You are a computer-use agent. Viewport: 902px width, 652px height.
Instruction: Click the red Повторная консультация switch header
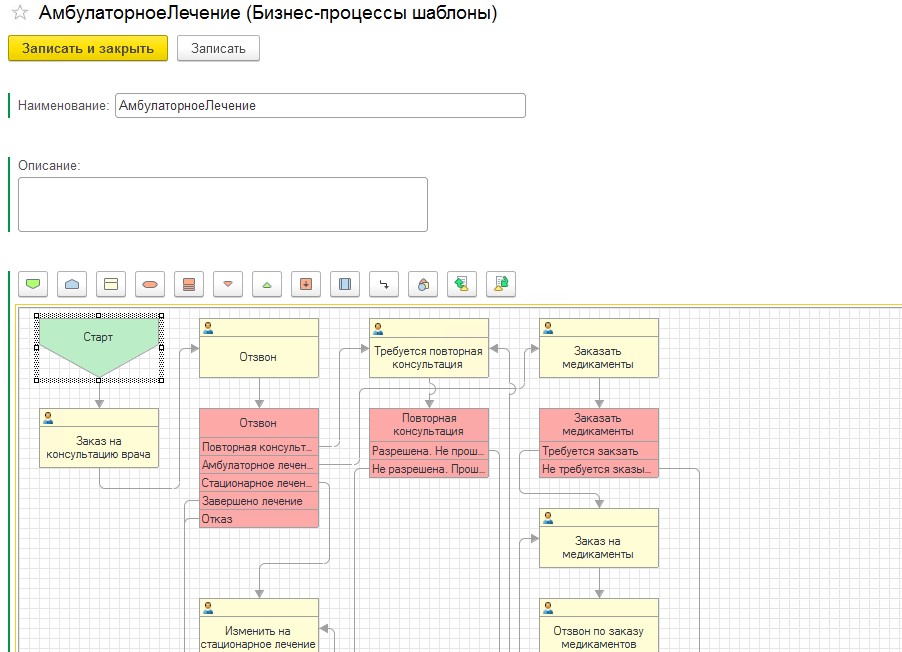coord(429,425)
